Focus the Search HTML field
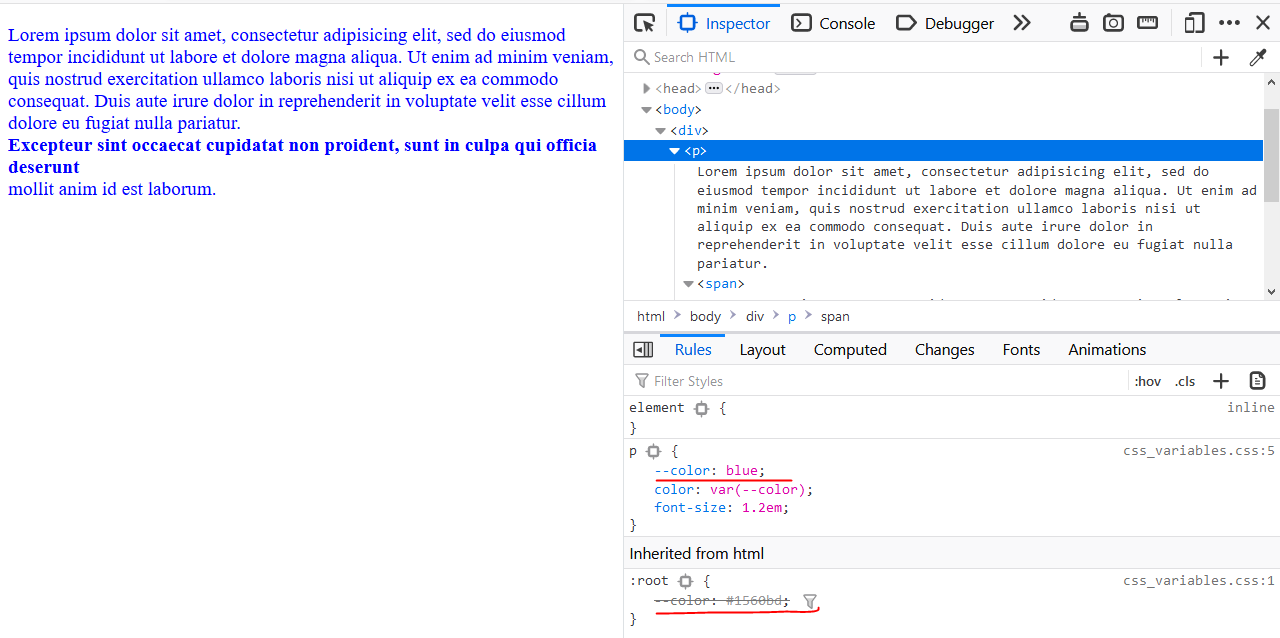1280x638 pixels. (920, 57)
